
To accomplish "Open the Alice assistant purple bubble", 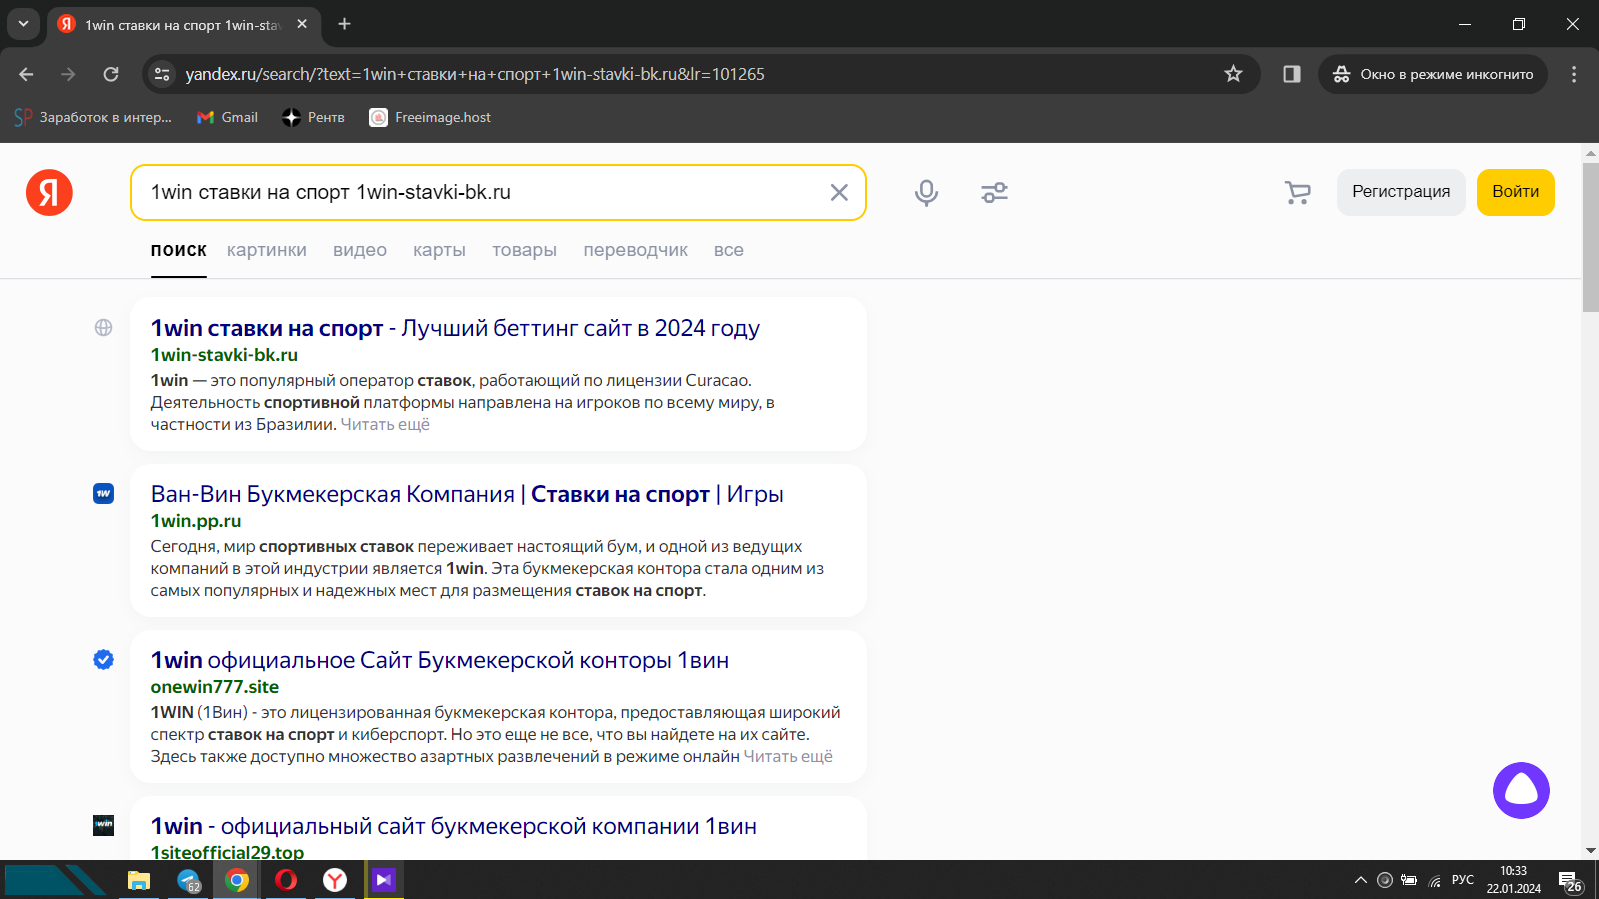I will click(1521, 790).
